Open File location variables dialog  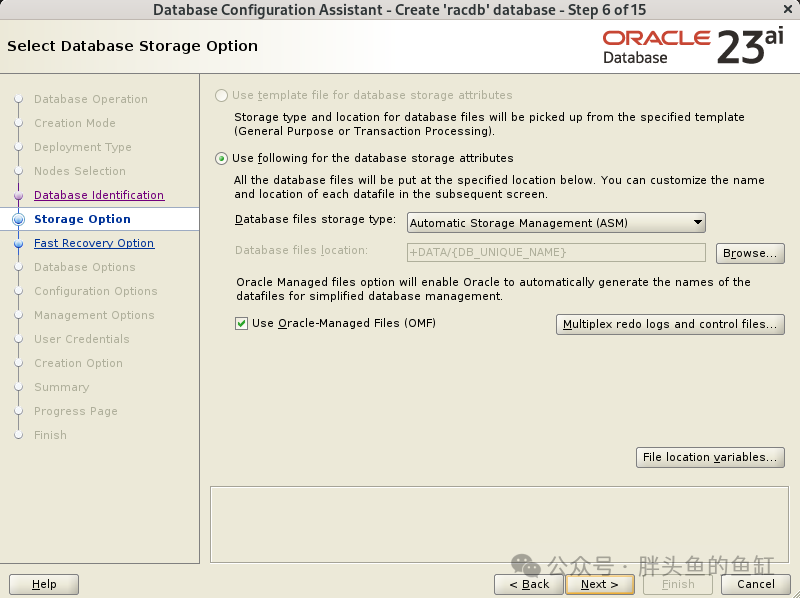[710, 457]
